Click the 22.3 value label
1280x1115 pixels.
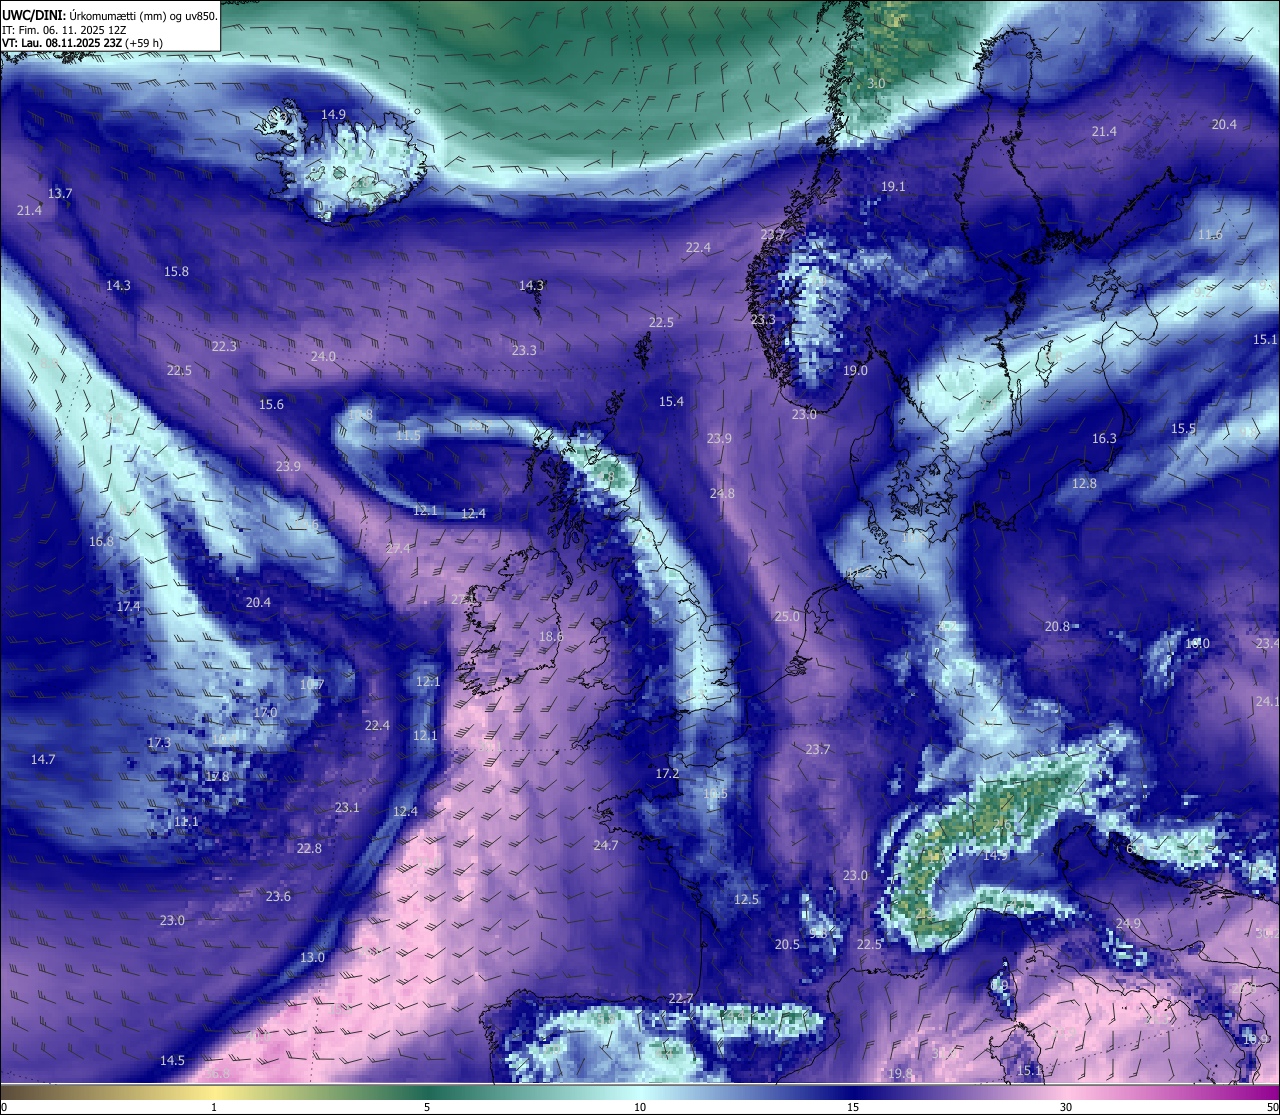coord(224,347)
